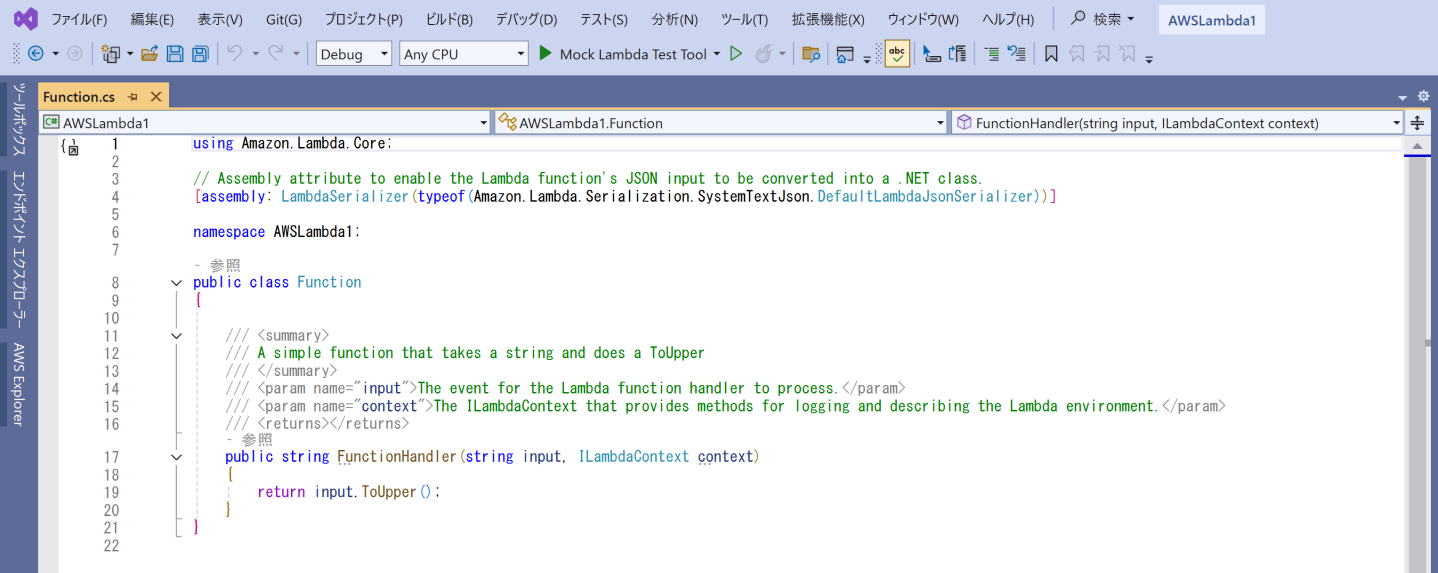The image size is (1438, 573).
Task: Open the Debug configuration dropdown
Action: [354, 54]
